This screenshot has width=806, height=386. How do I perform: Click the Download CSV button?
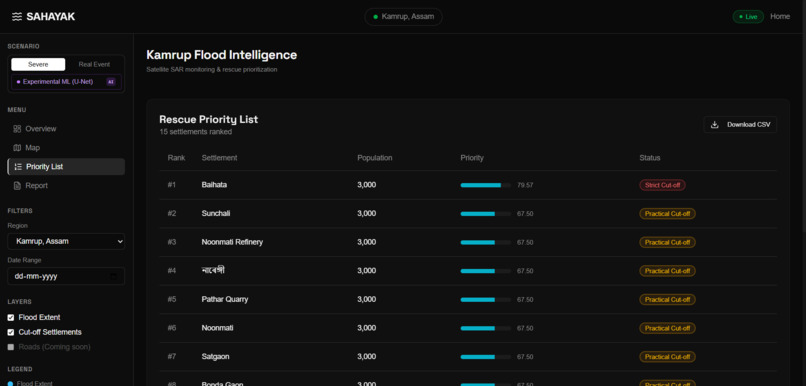(x=740, y=124)
